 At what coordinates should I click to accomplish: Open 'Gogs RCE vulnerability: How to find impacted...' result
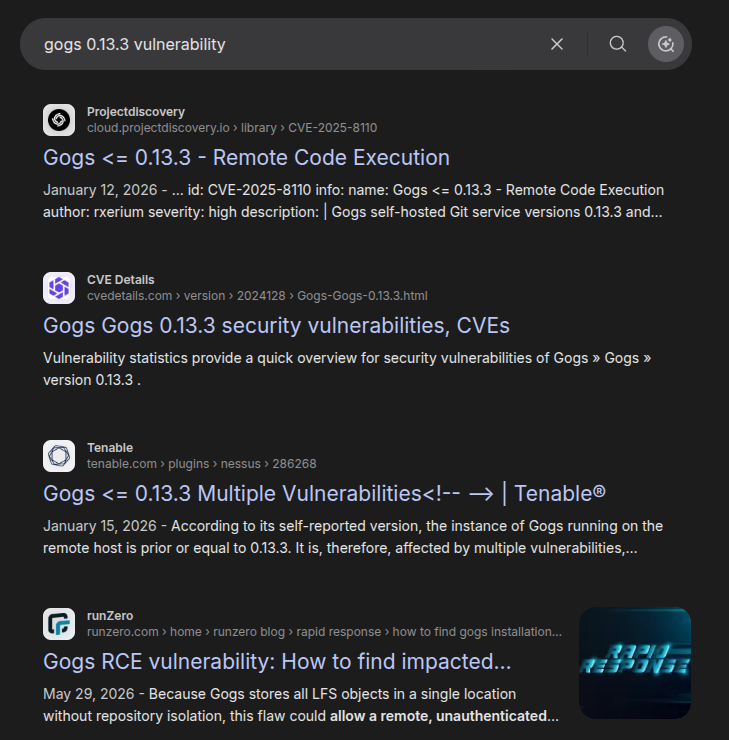click(277, 662)
